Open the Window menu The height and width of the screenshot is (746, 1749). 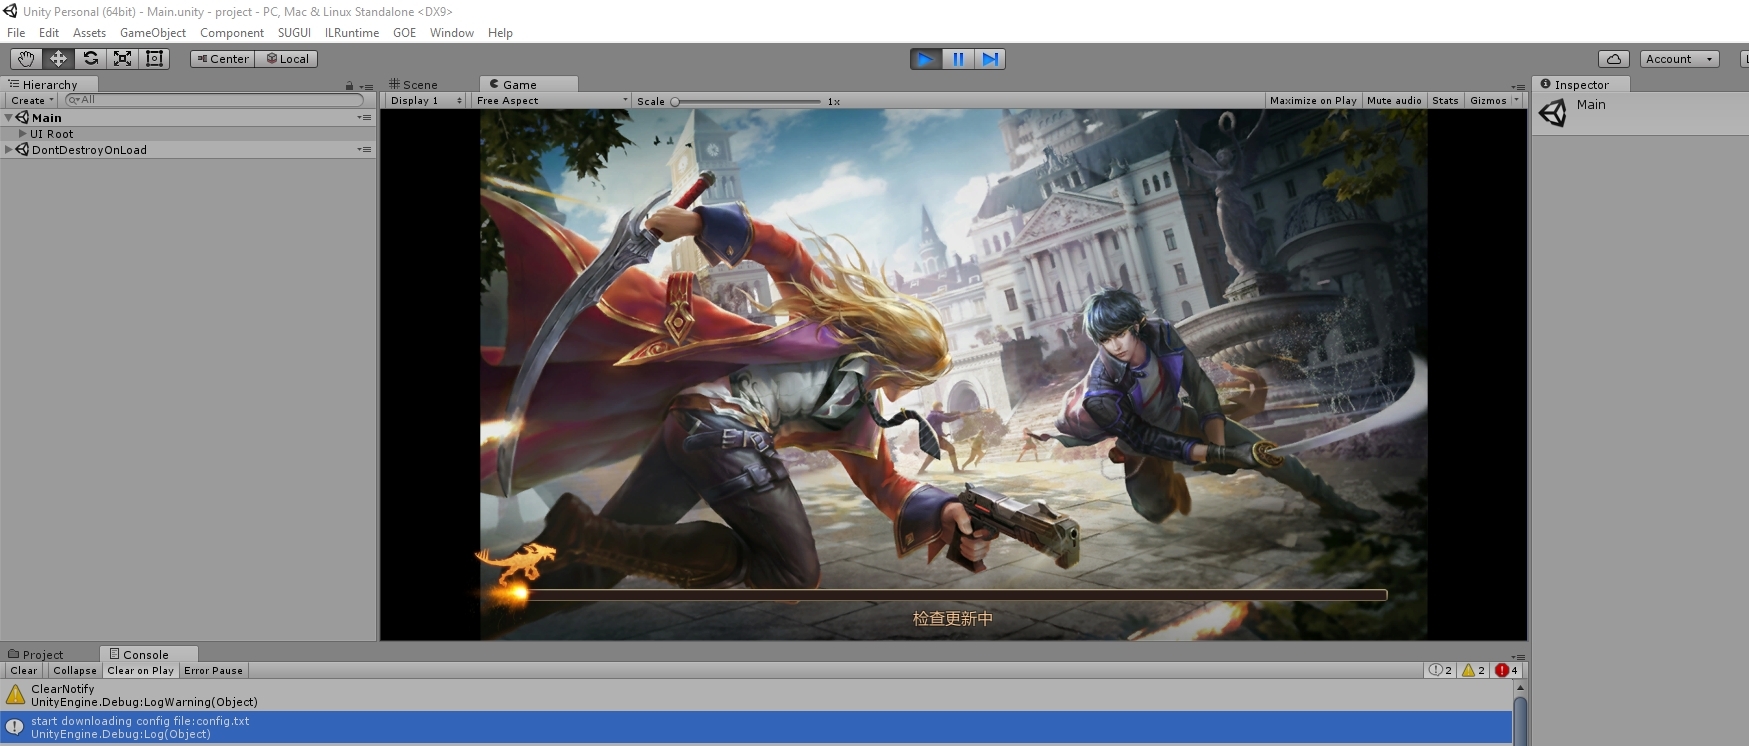[x=452, y=33]
